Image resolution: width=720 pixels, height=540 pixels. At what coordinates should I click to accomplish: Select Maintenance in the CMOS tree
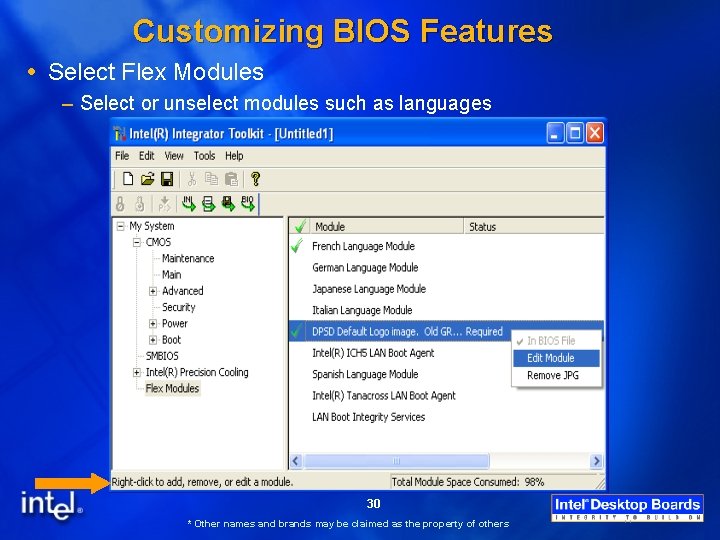(188, 259)
